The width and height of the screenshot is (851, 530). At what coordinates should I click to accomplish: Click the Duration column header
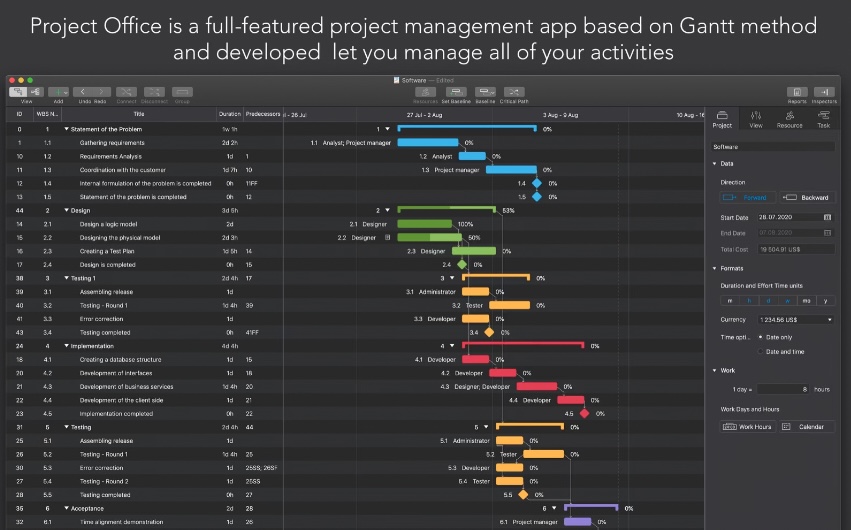point(230,114)
